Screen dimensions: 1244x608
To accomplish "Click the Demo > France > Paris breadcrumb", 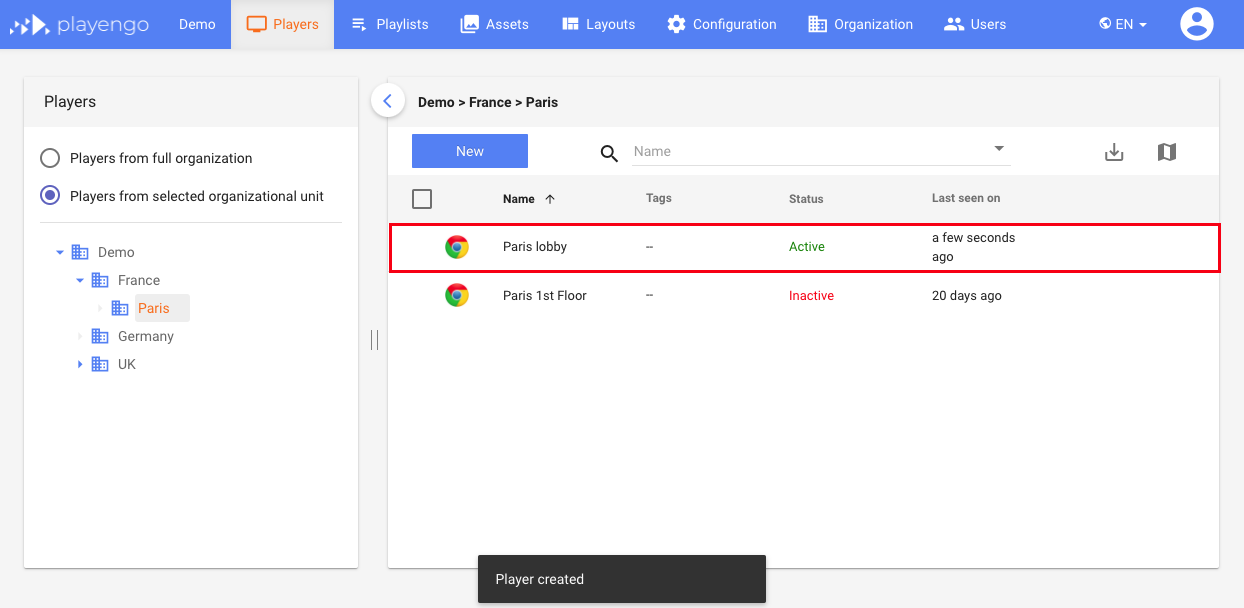I will pyautogui.click(x=488, y=102).
